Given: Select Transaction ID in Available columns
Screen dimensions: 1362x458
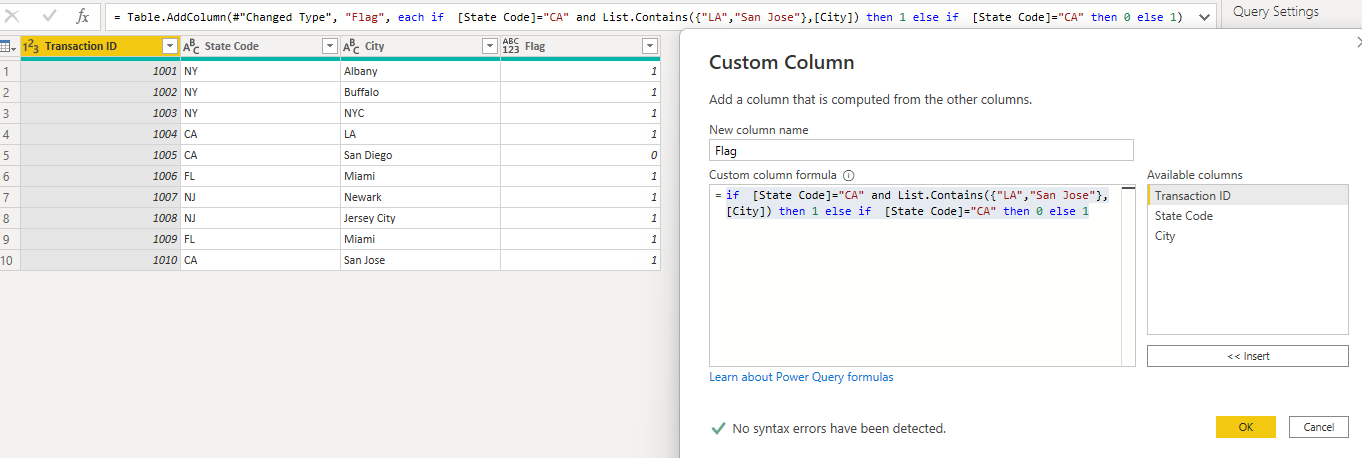Looking at the screenshot, I should (1247, 196).
